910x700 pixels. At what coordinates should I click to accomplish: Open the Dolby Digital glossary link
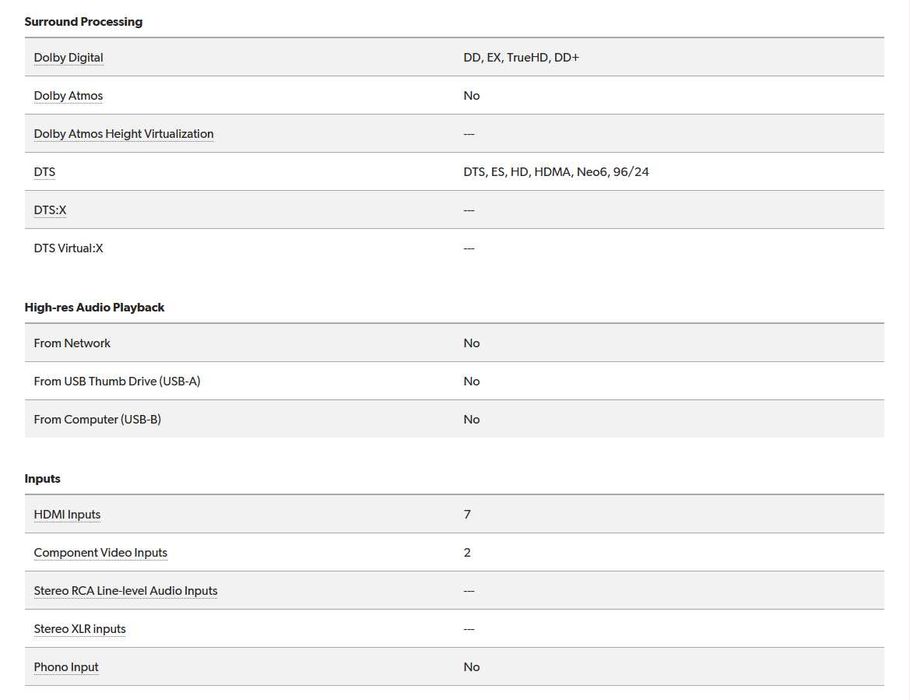[68, 58]
